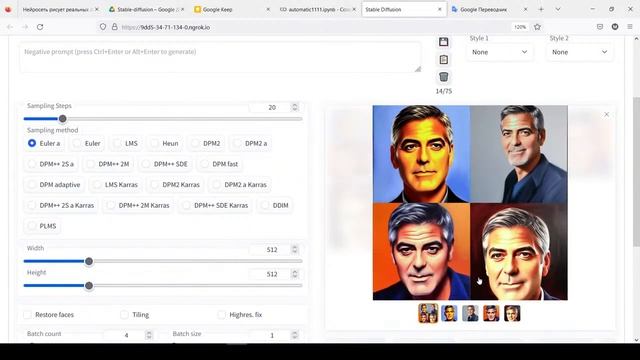Click the Height value stepper arrows

click(295, 274)
